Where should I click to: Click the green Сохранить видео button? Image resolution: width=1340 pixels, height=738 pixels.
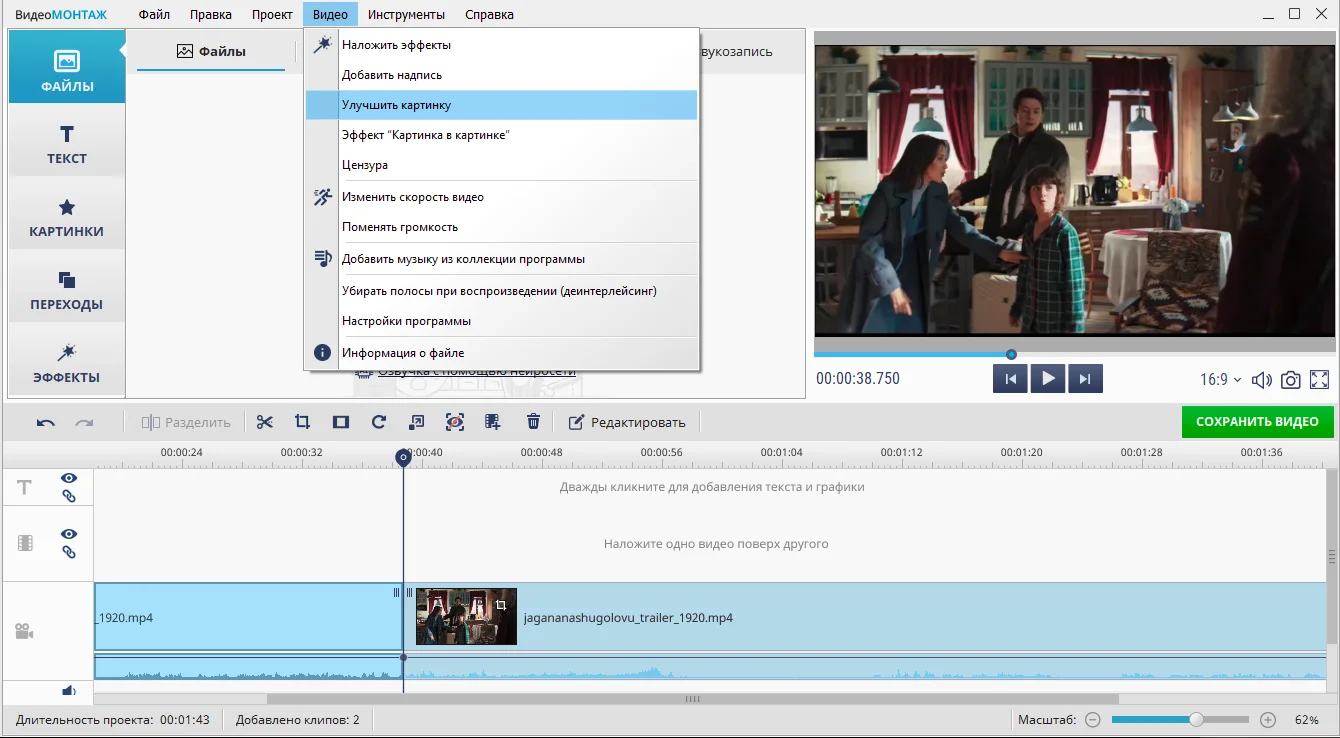pyautogui.click(x=1257, y=422)
